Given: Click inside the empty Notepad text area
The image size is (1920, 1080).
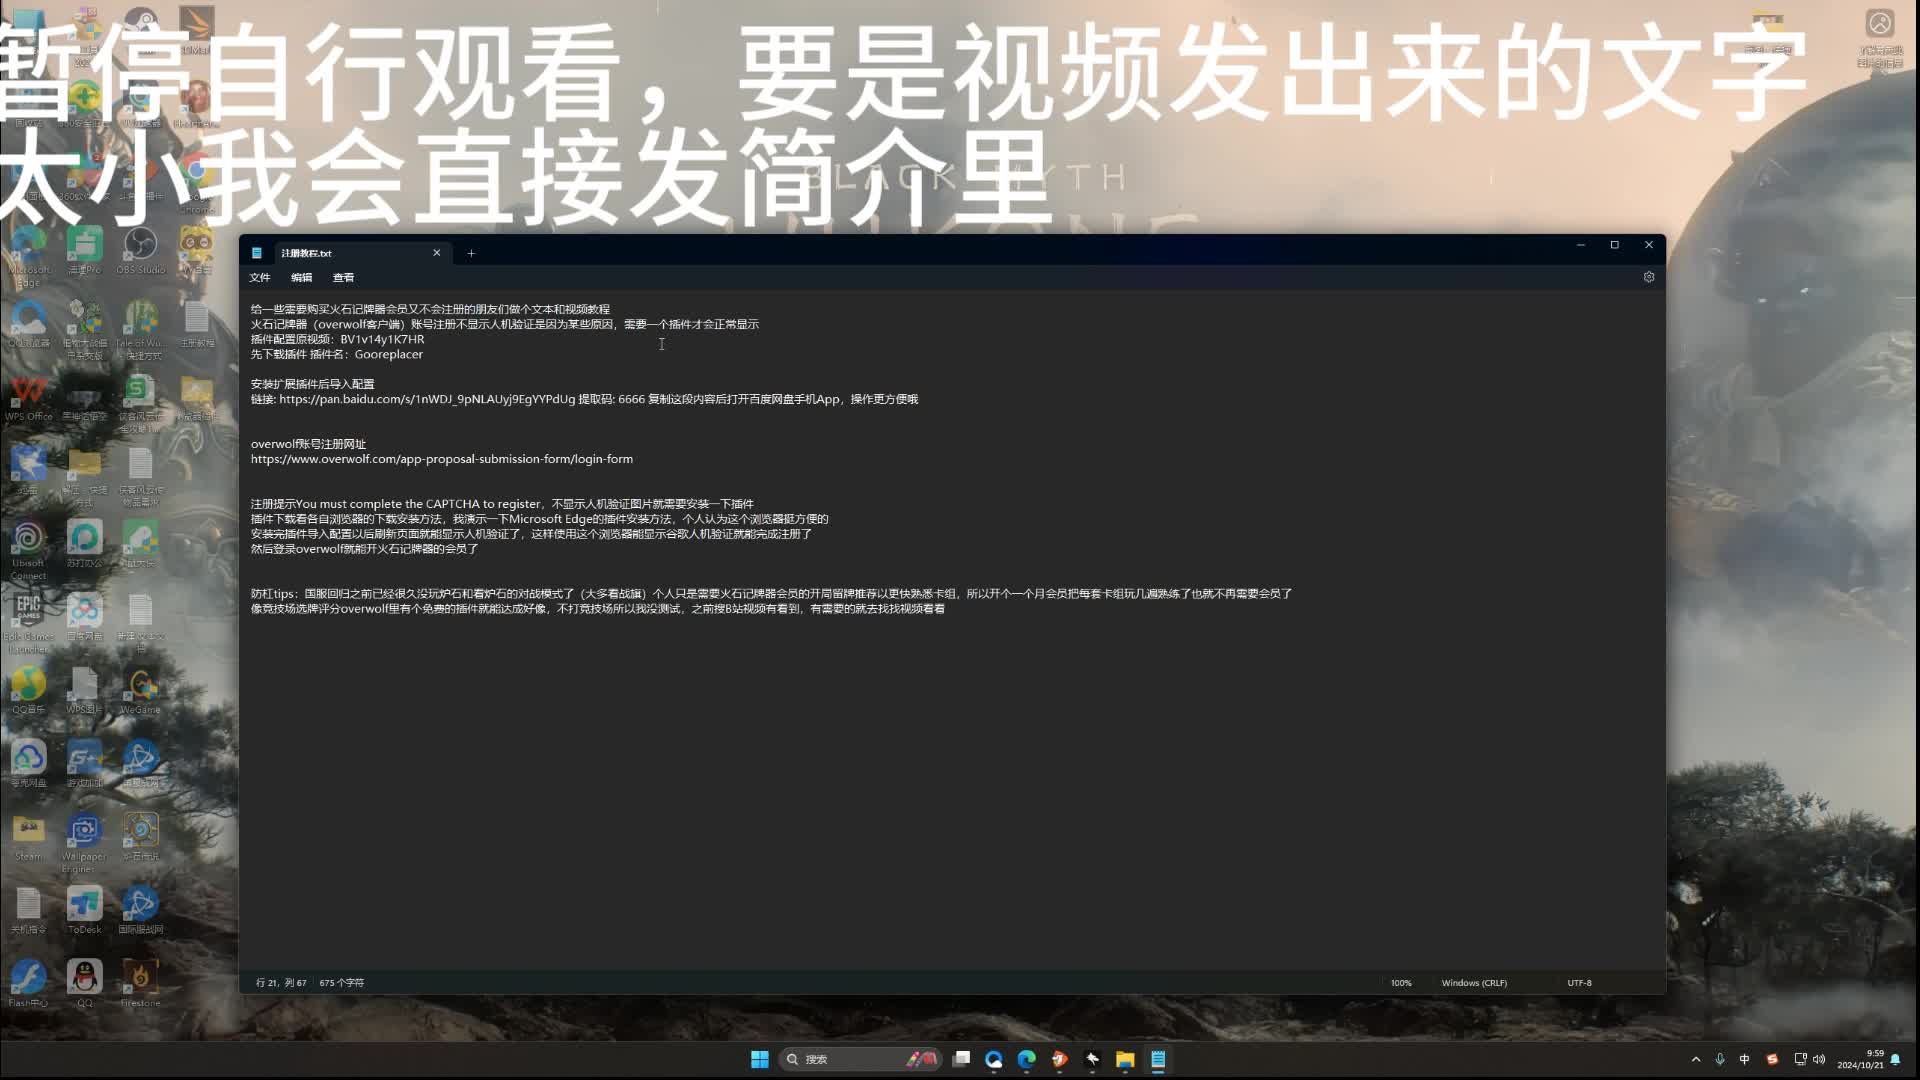Looking at the screenshot, I should tap(950, 790).
